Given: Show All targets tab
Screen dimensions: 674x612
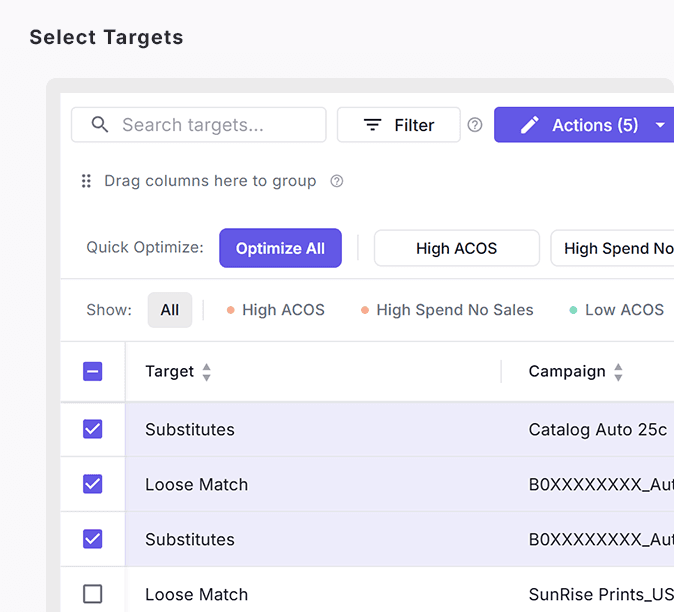Looking at the screenshot, I should pos(170,310).
